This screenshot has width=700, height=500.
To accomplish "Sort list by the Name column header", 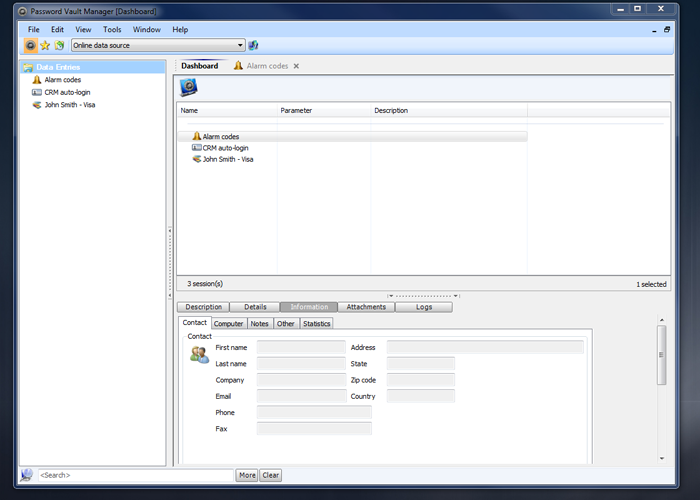I will pos(227,110).
